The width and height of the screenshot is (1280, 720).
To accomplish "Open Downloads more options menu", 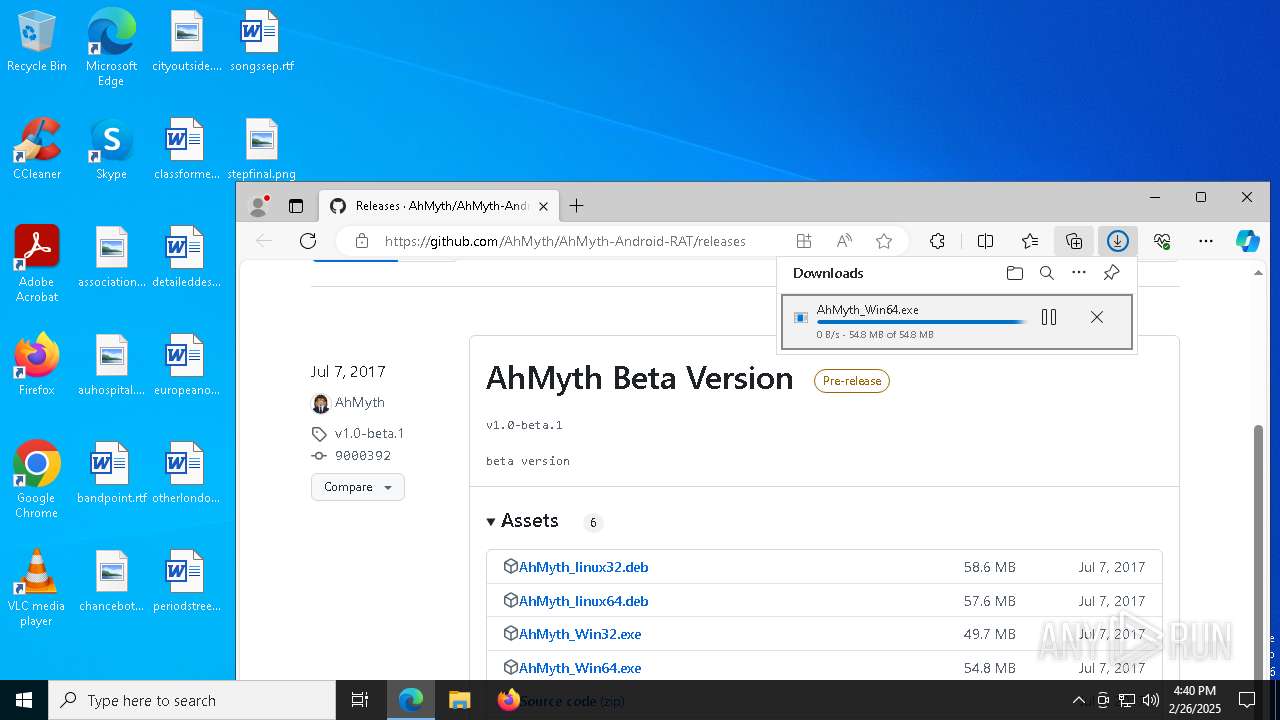I will tap(1079, 273).
